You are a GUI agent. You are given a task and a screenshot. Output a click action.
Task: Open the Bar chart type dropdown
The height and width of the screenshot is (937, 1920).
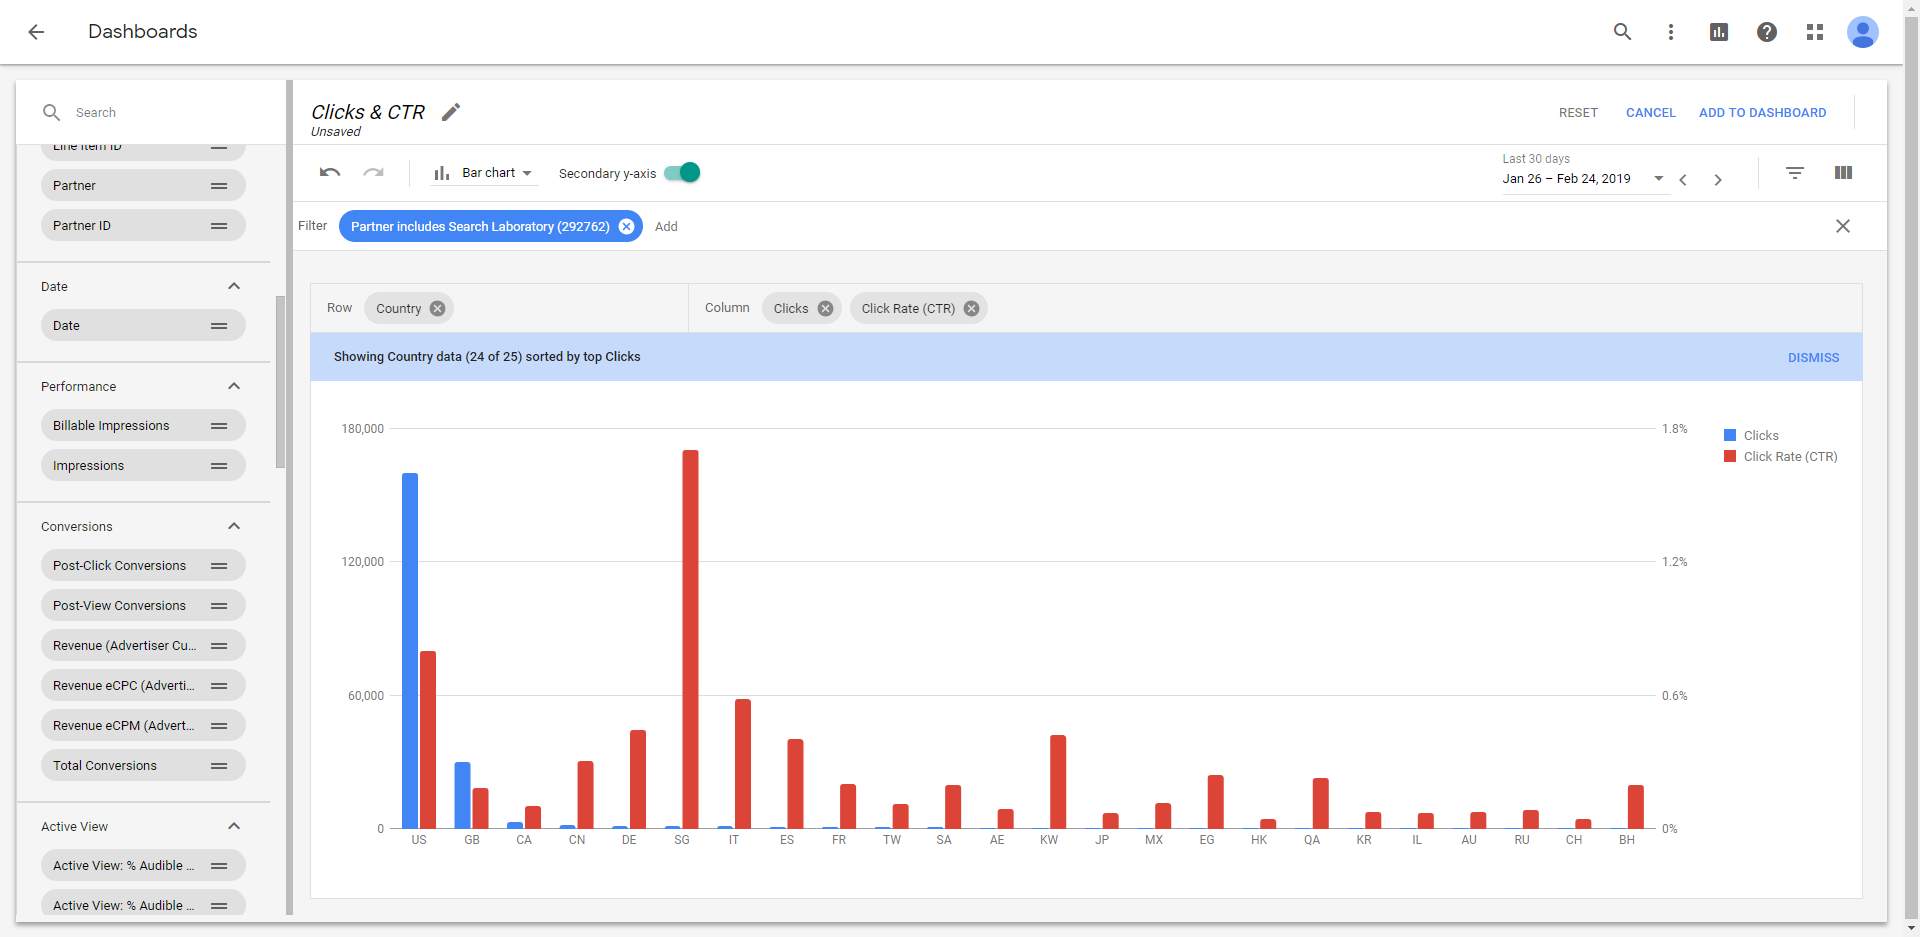tap(483, 173)
